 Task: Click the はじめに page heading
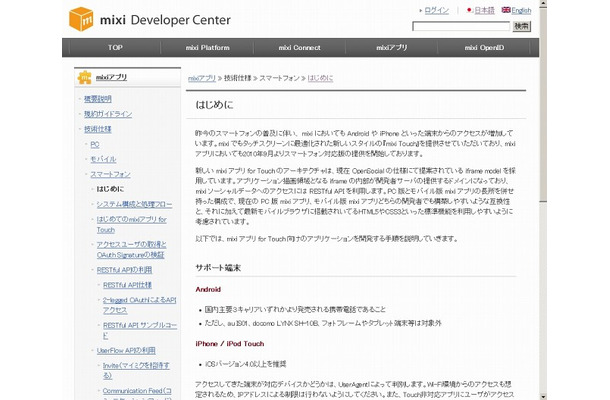pyautogui.click(x=214, y=105)
